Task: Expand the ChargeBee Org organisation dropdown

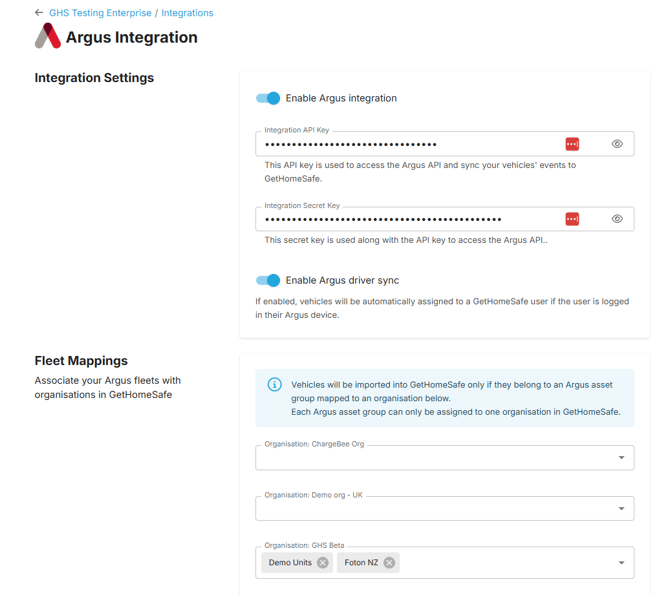Action: pyautogui.click(x=621, y=458)
